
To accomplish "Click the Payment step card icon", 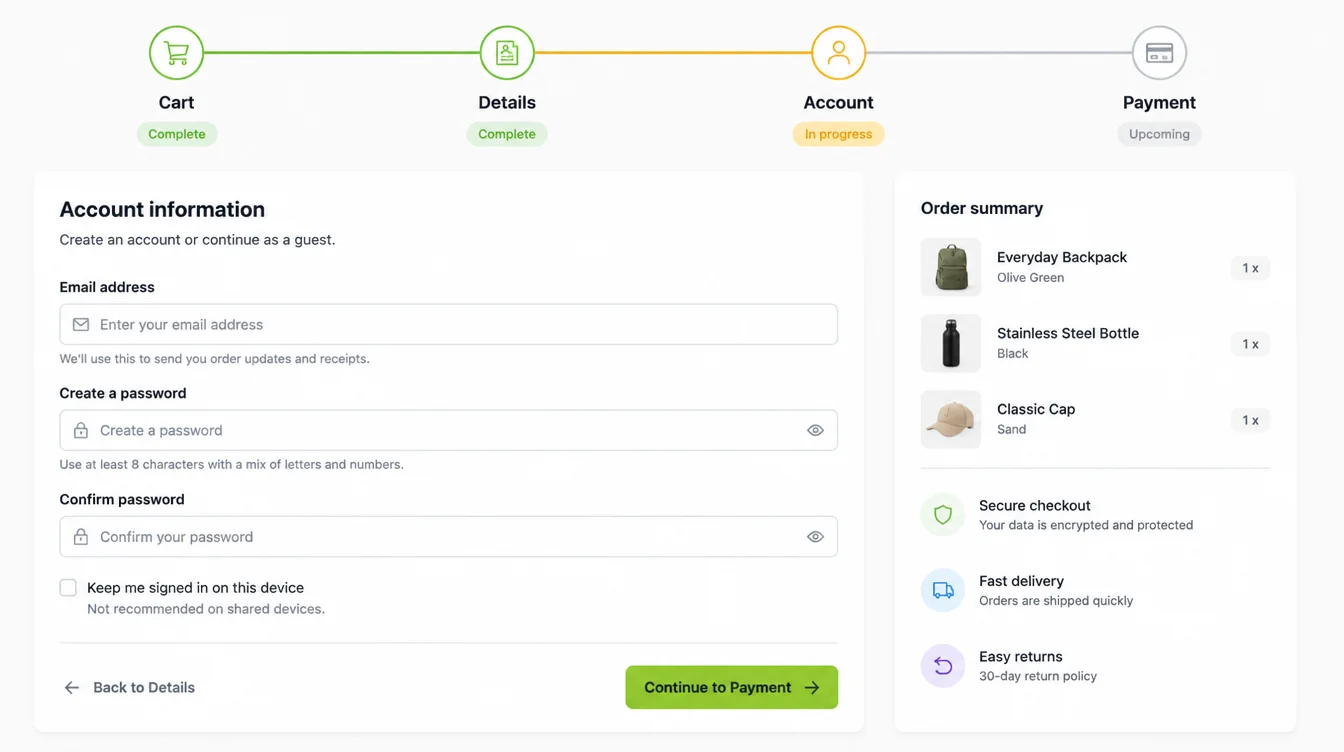I will [1159, 53].
